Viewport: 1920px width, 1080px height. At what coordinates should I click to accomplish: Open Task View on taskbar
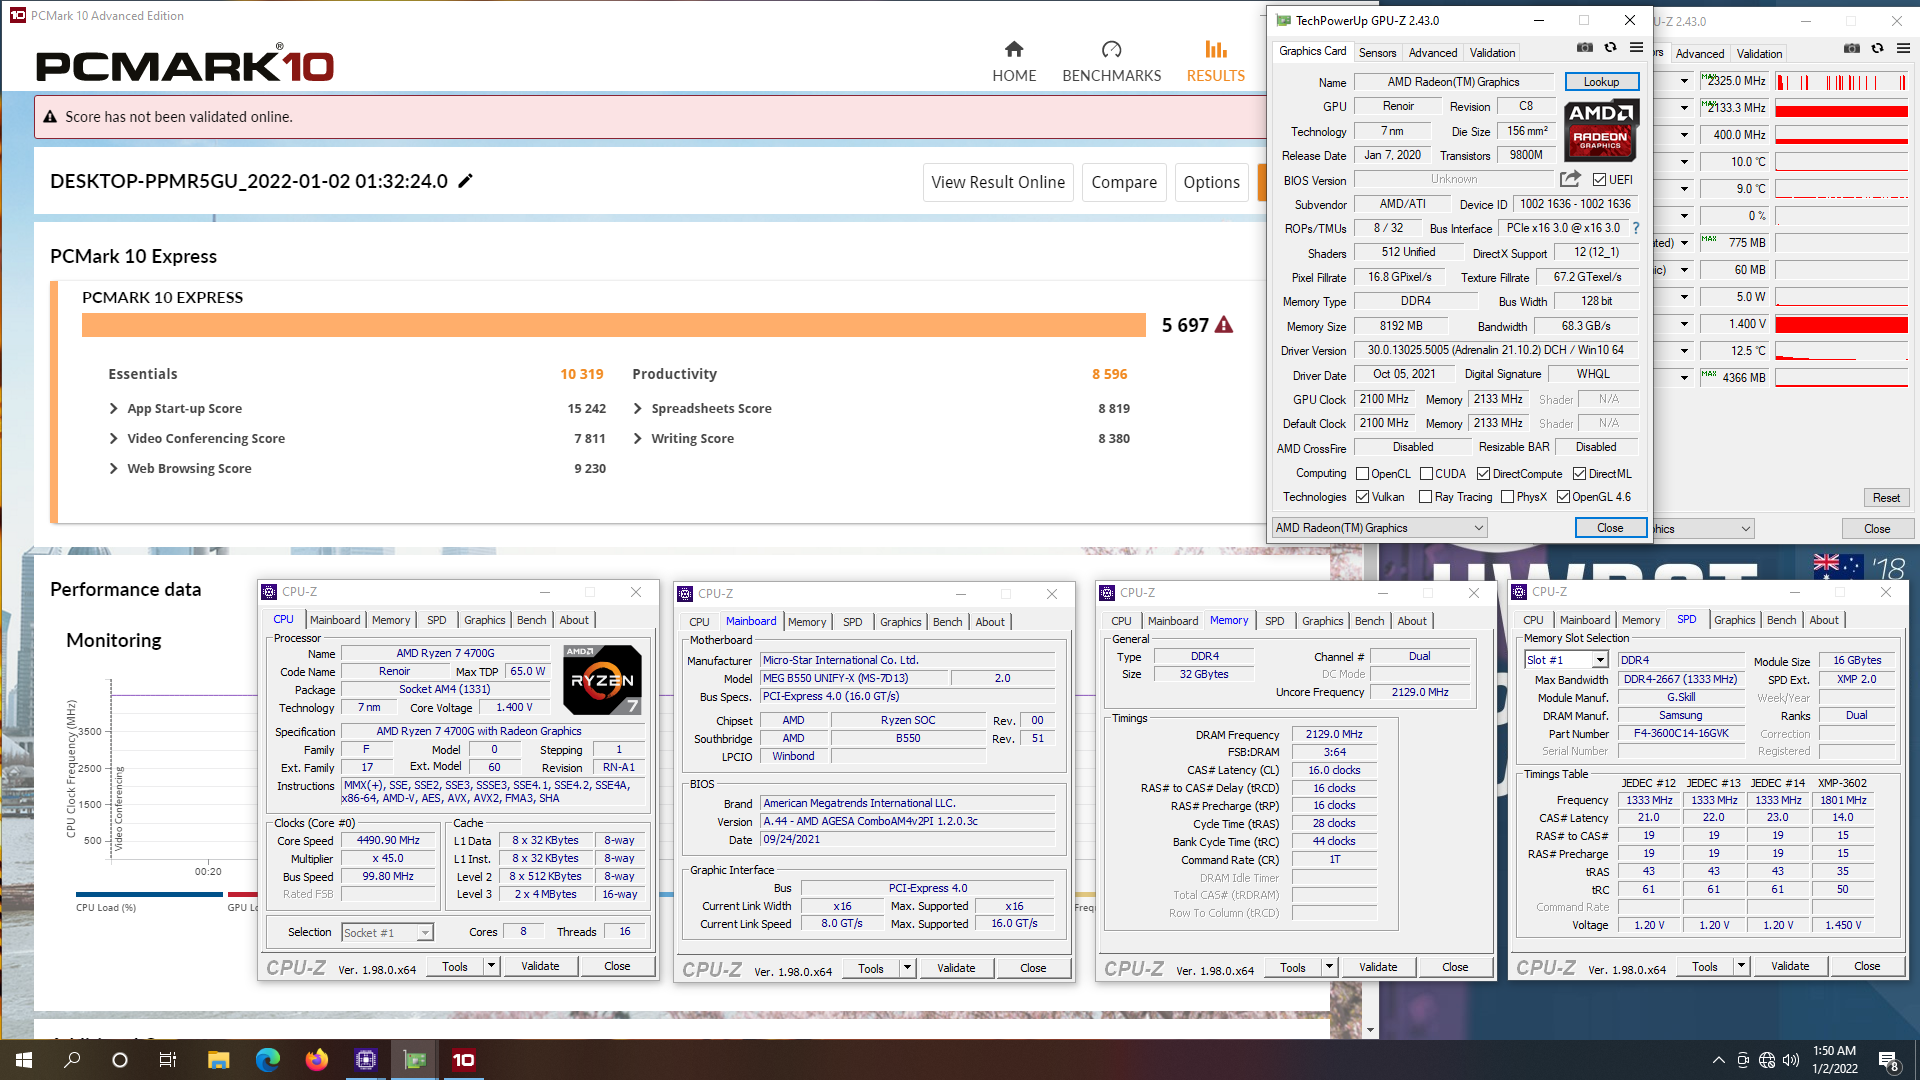coord(168,1060)
